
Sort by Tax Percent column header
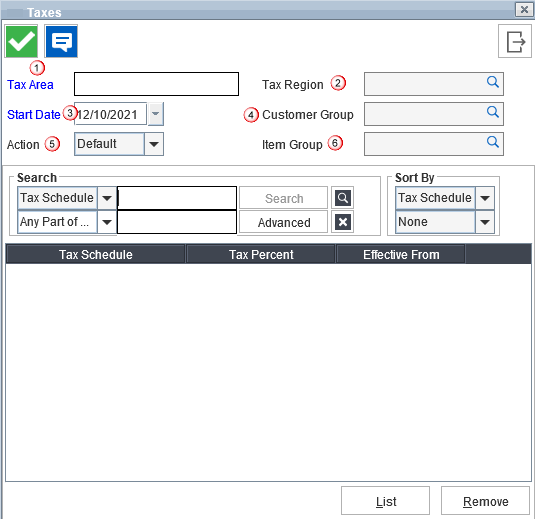click(x=261, y=255)
